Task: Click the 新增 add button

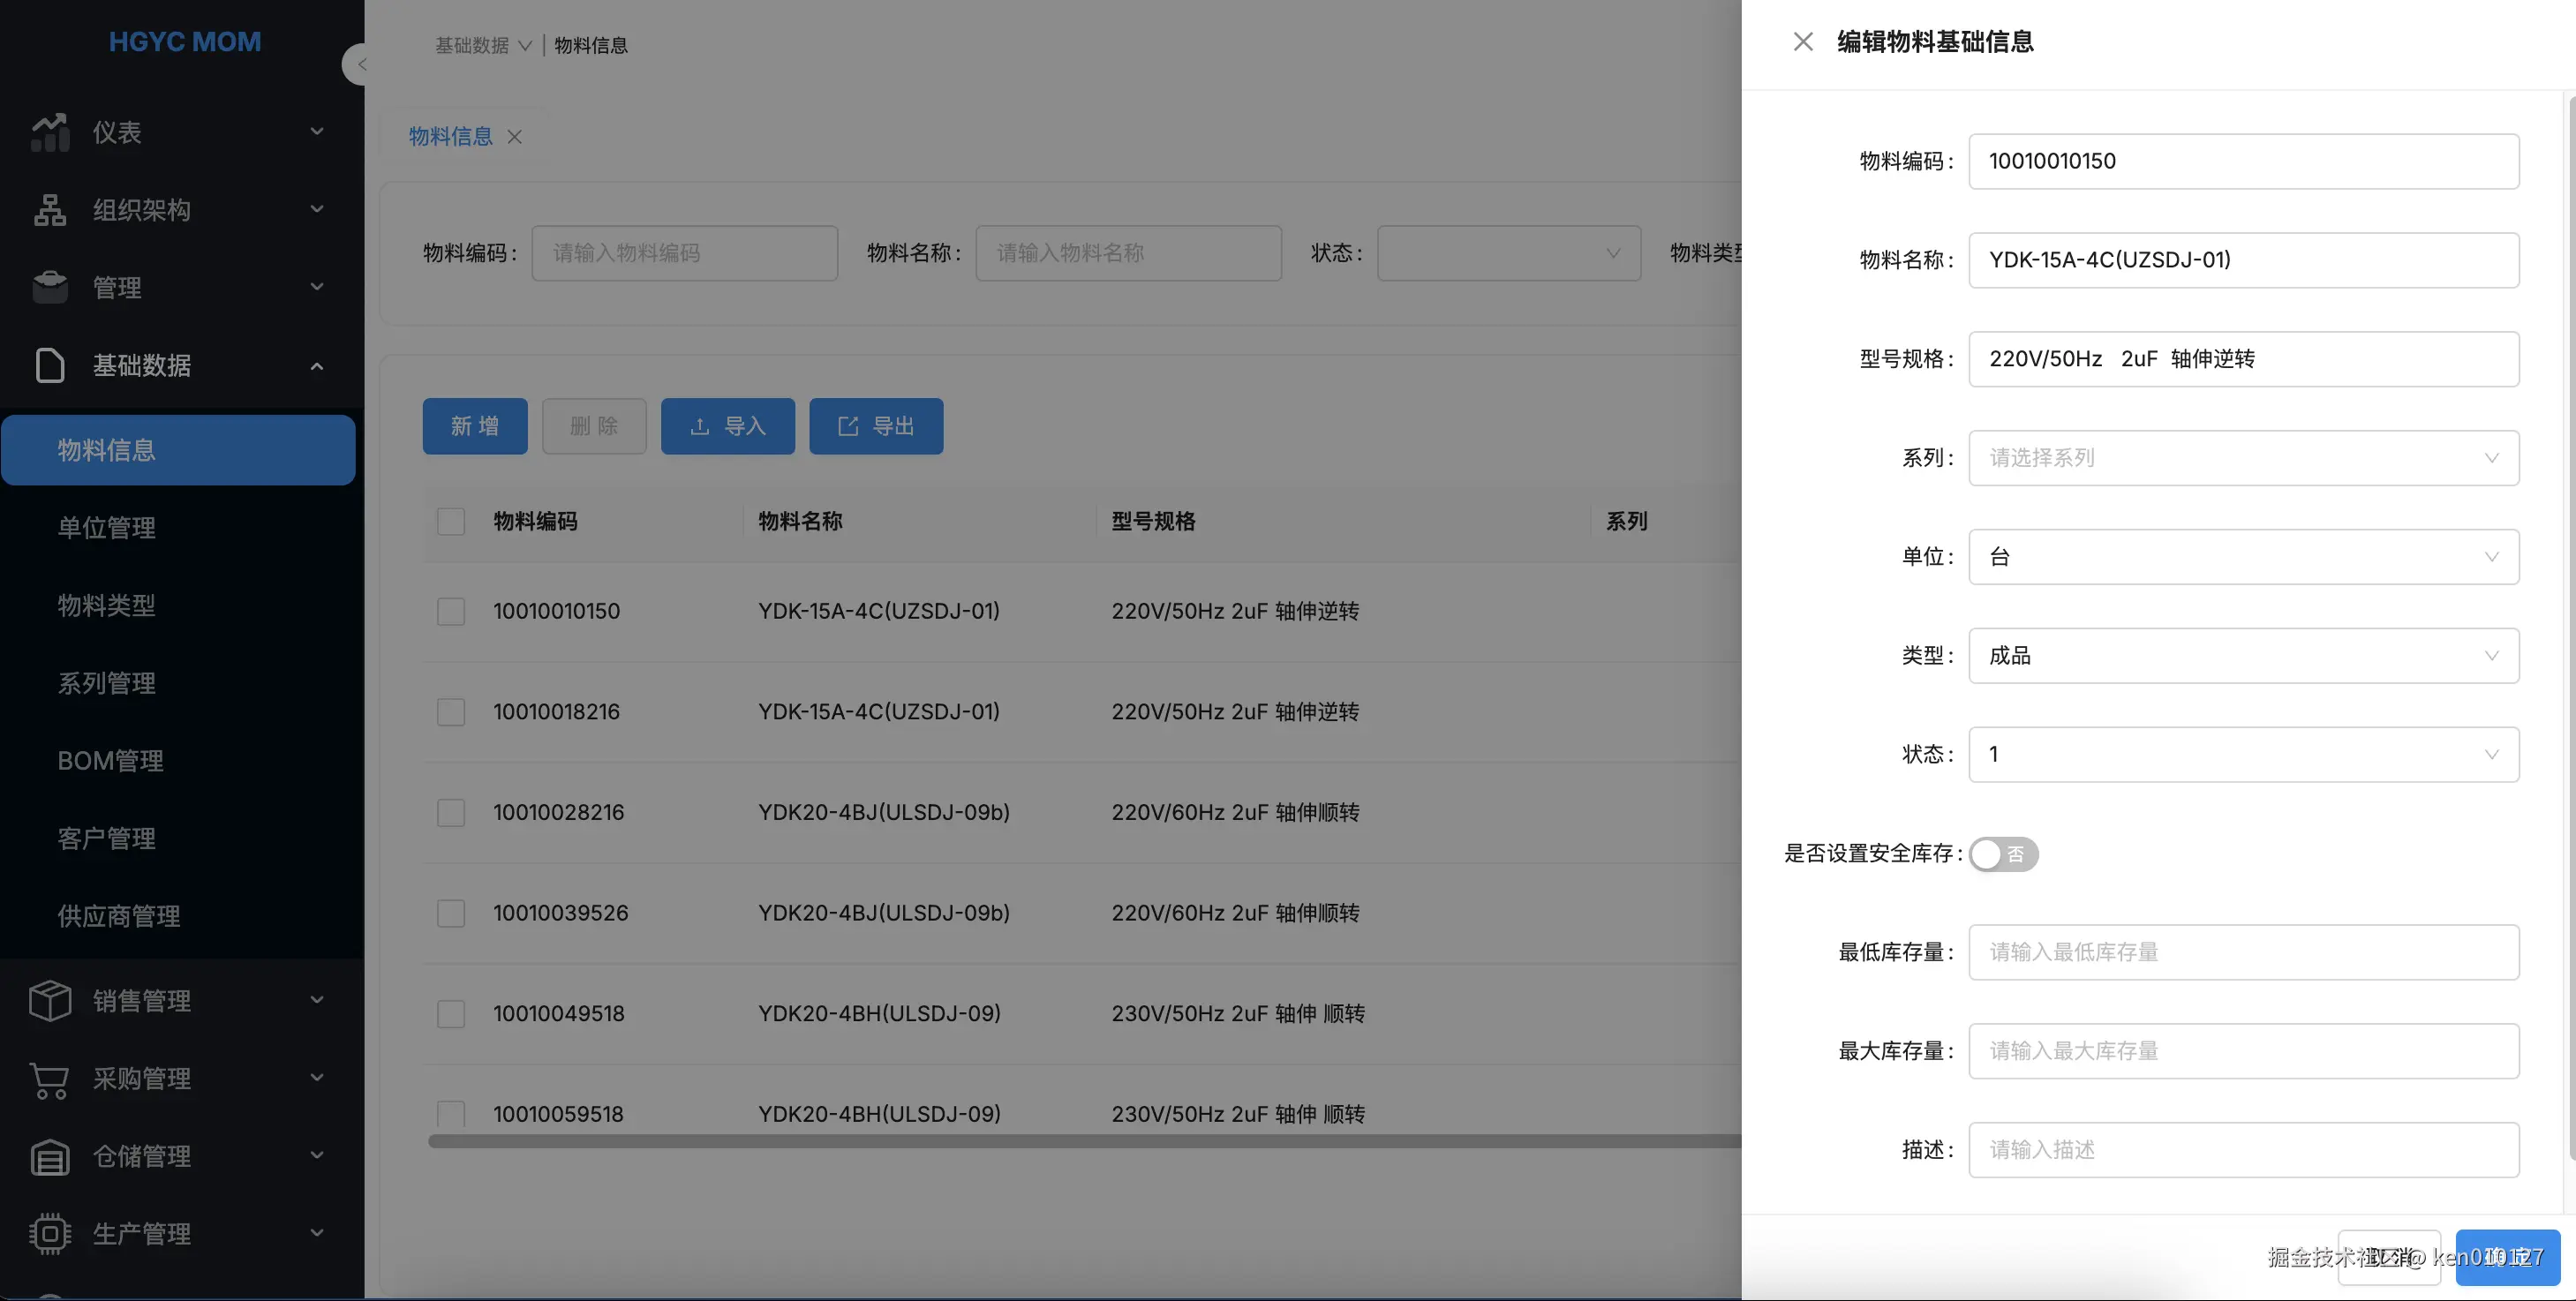Action: click(x=474, y=427)
